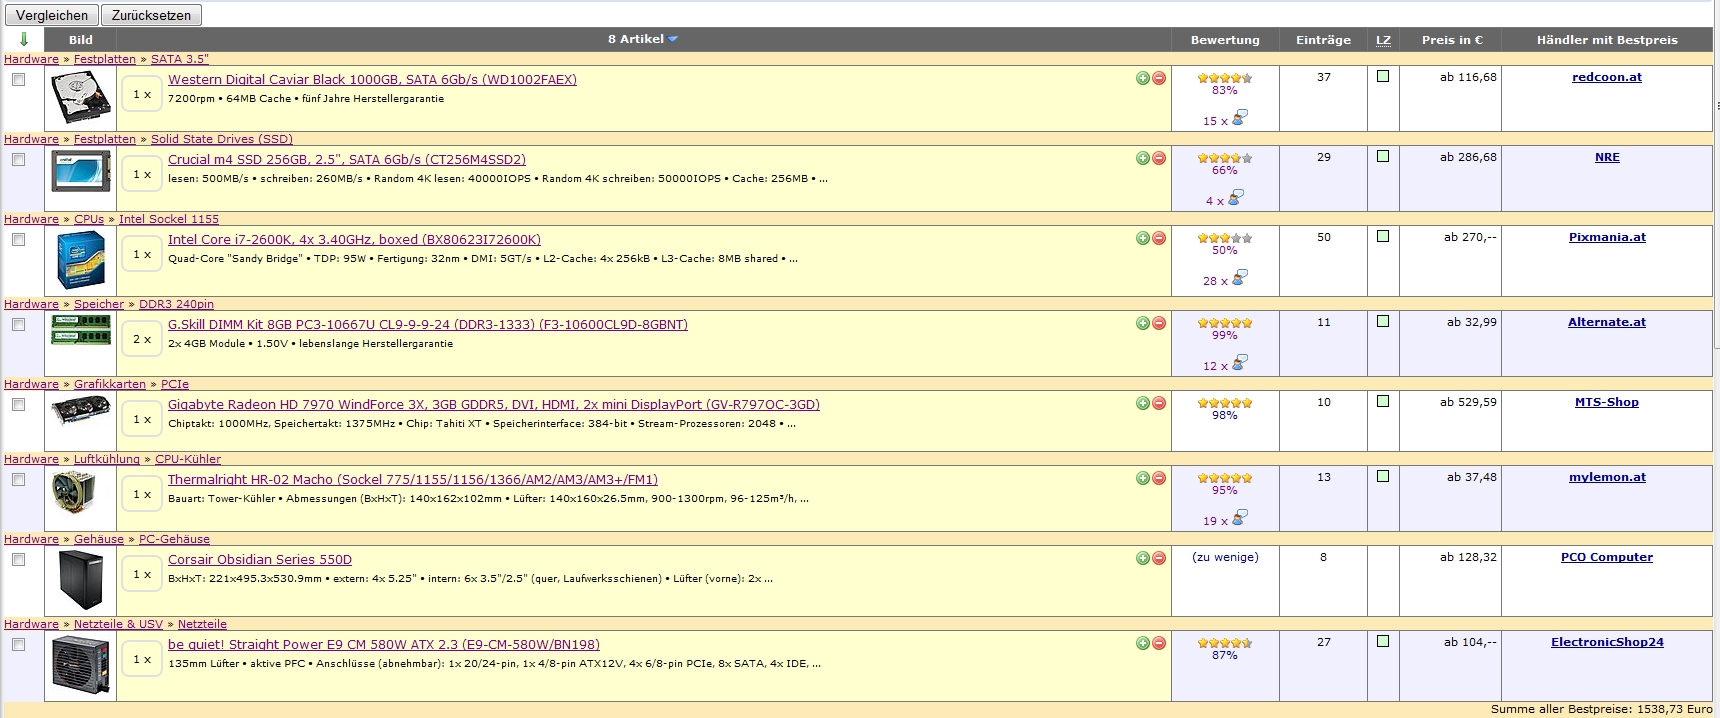The width and height of the screenshot is (1720, 718).
Task: Open redcoon.at merchant link
Action: pos(1606,77)
